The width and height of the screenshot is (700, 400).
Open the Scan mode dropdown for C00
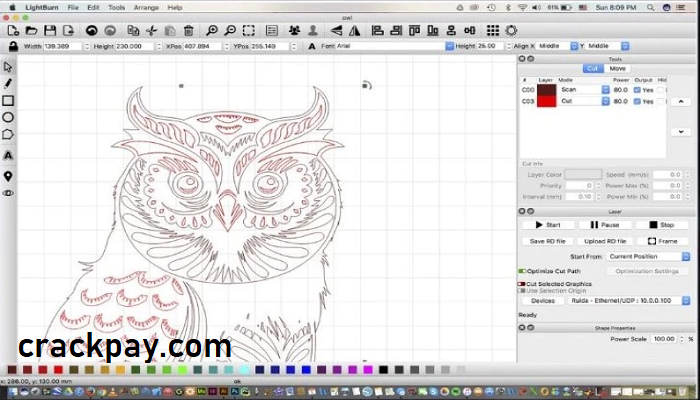[584, 90]
